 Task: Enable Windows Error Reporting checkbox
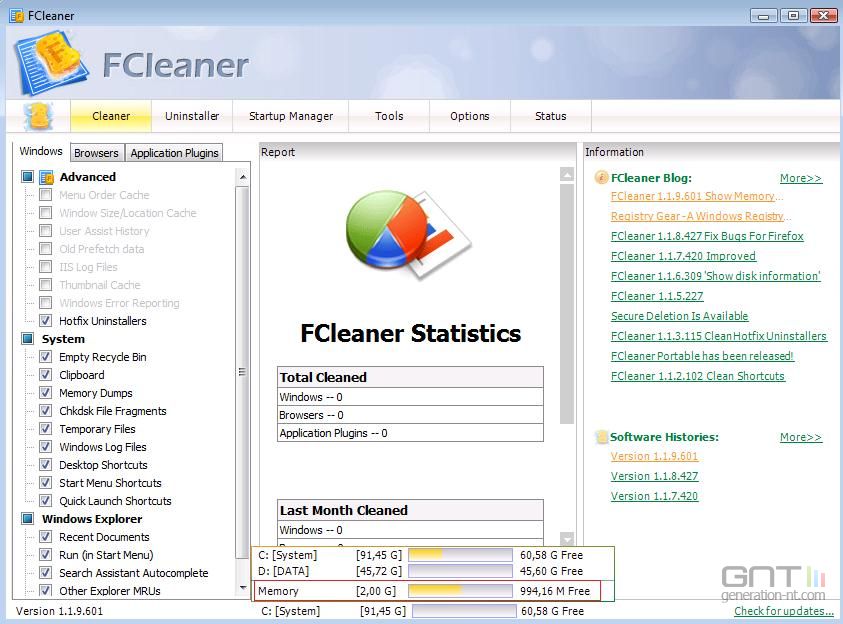click(x=46, y=303)
